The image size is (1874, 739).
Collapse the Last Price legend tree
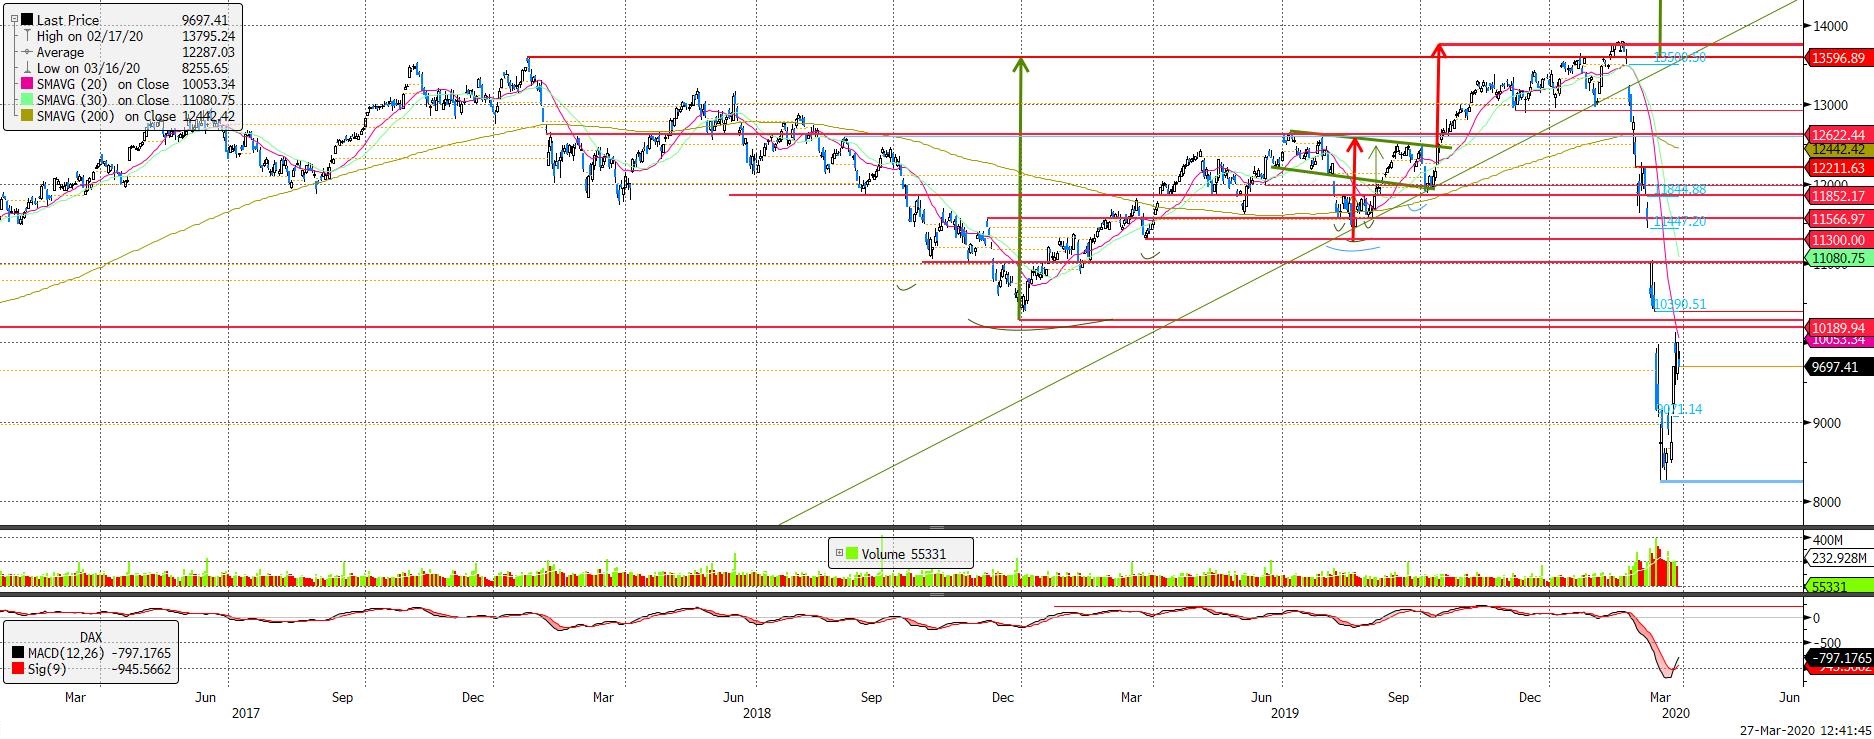(12, 19)
